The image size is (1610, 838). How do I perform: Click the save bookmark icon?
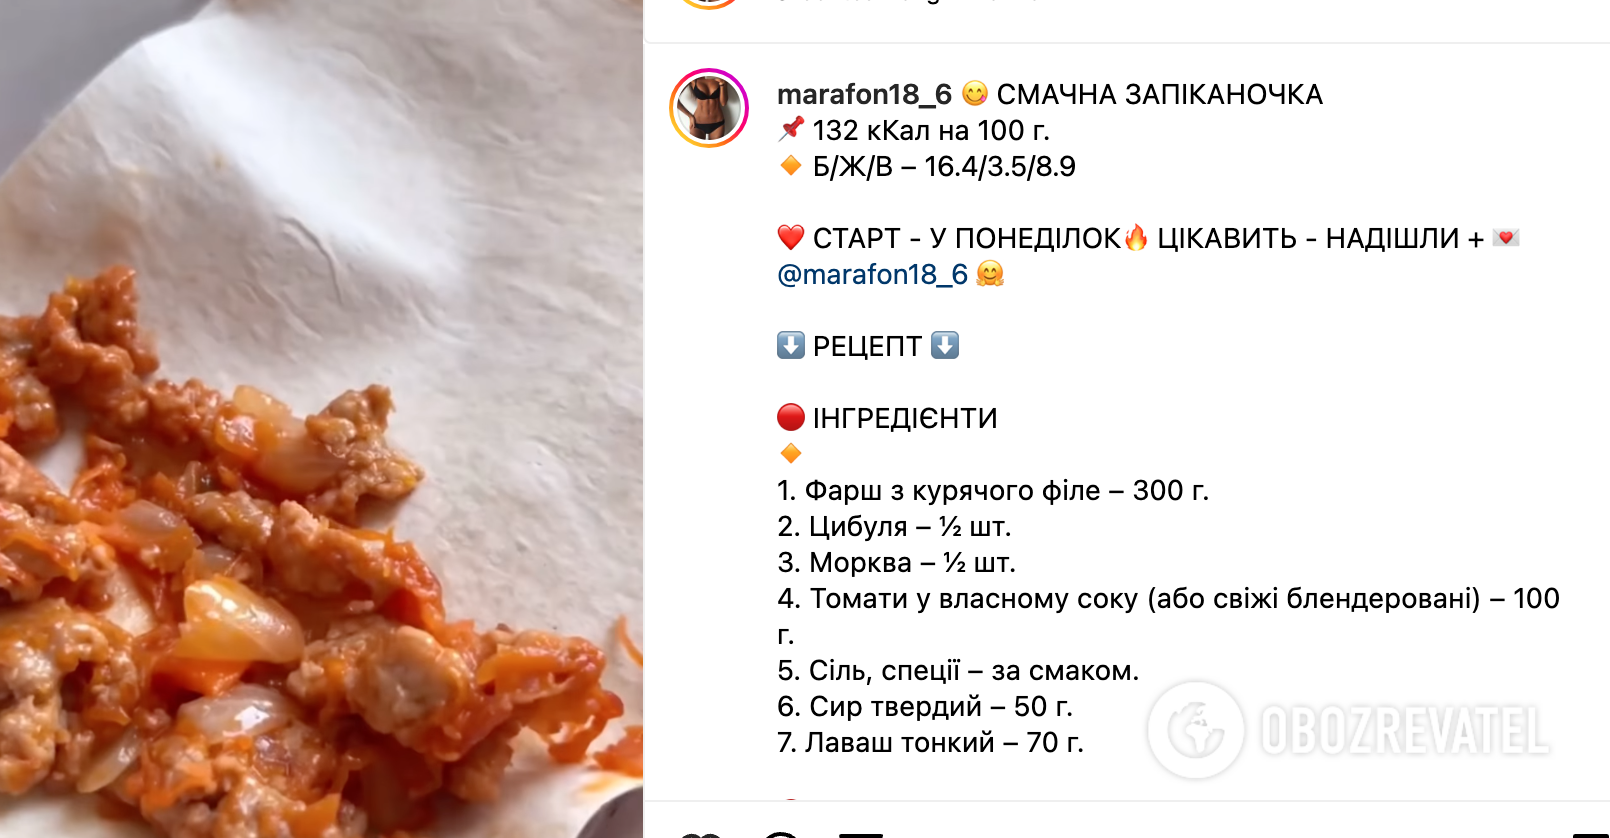click(1590, 834)
